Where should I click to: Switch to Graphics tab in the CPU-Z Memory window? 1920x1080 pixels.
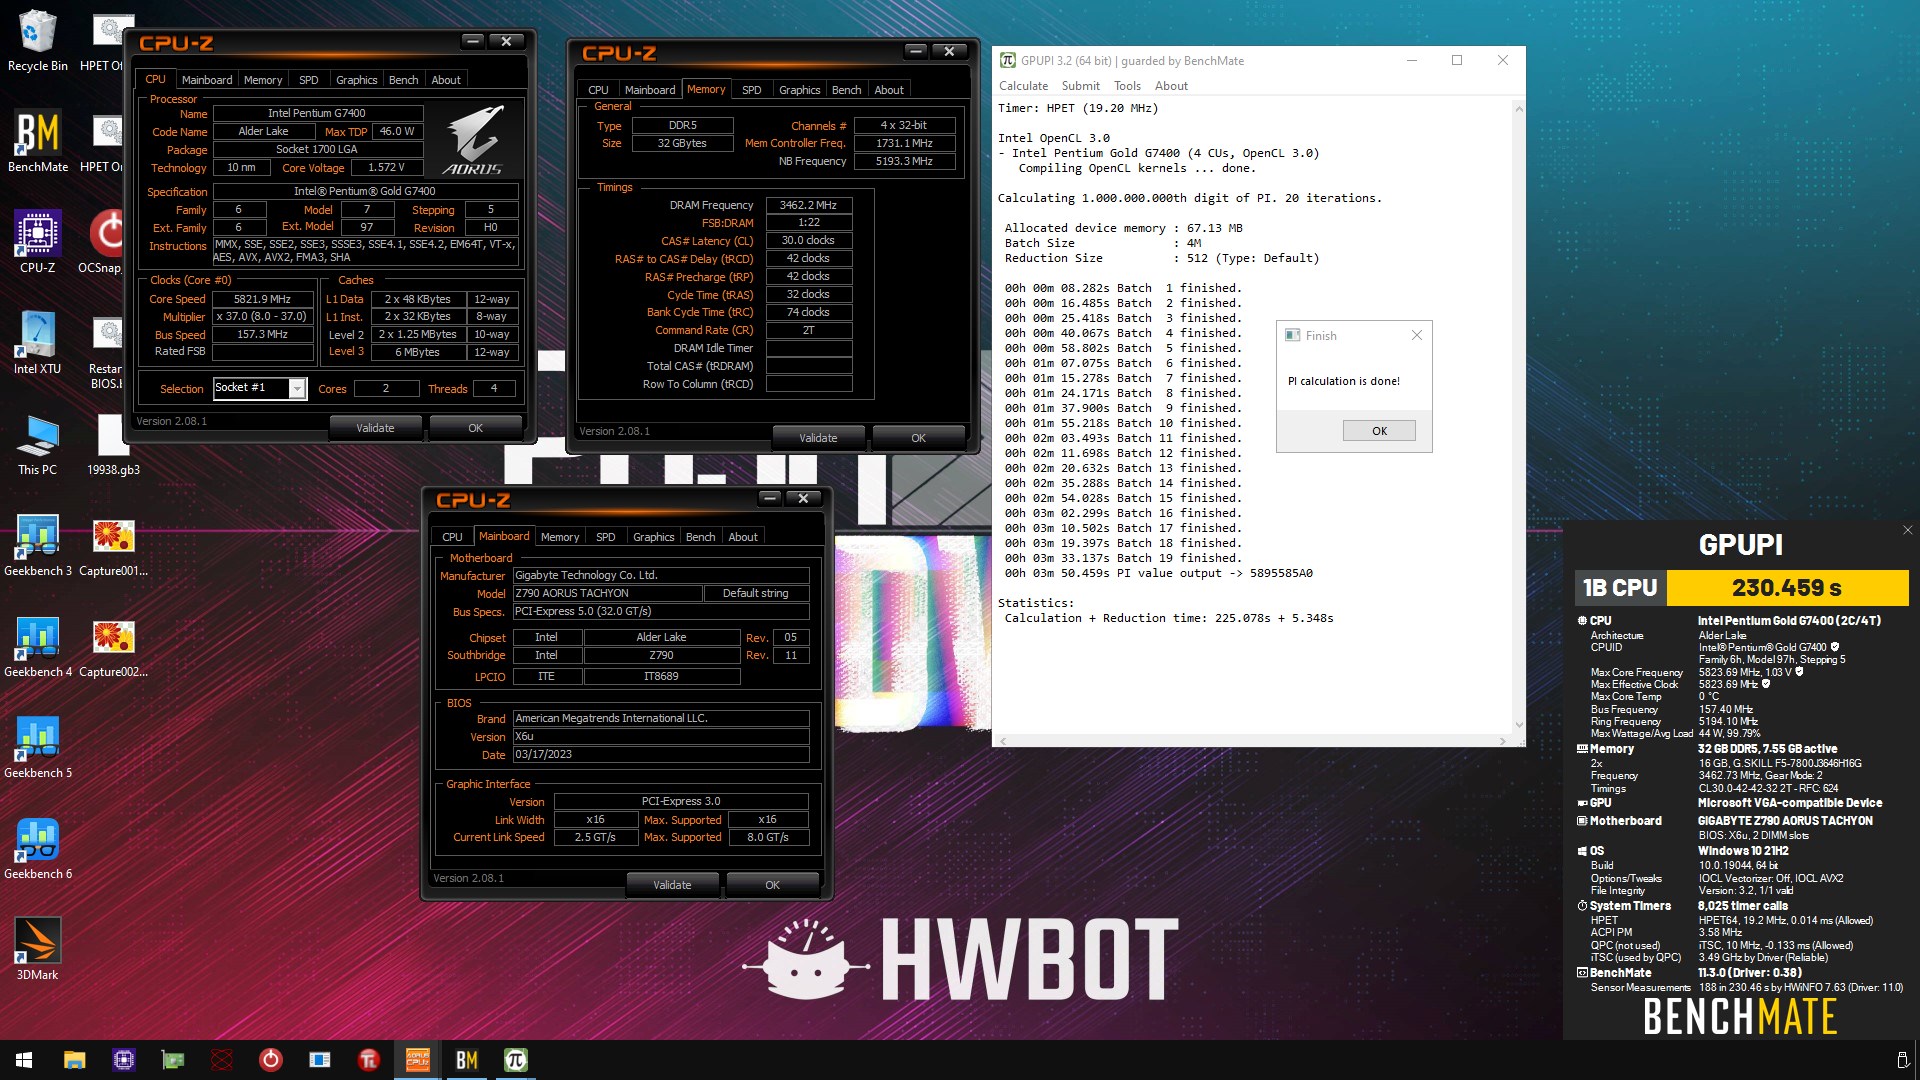click(x=799, y=90)
